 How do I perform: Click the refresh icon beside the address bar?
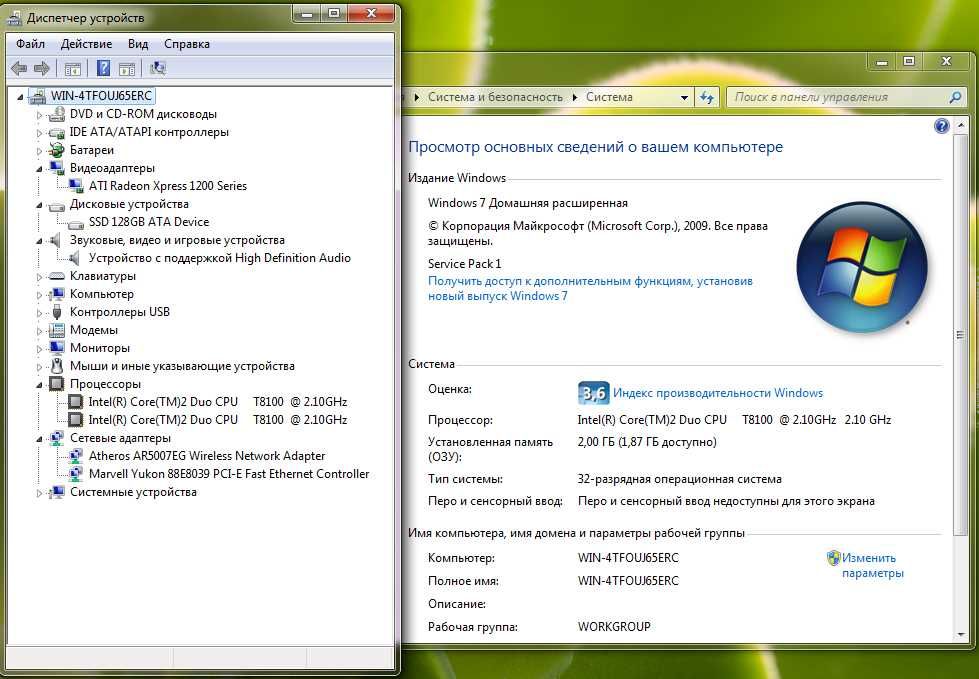(x=707, y=97)
